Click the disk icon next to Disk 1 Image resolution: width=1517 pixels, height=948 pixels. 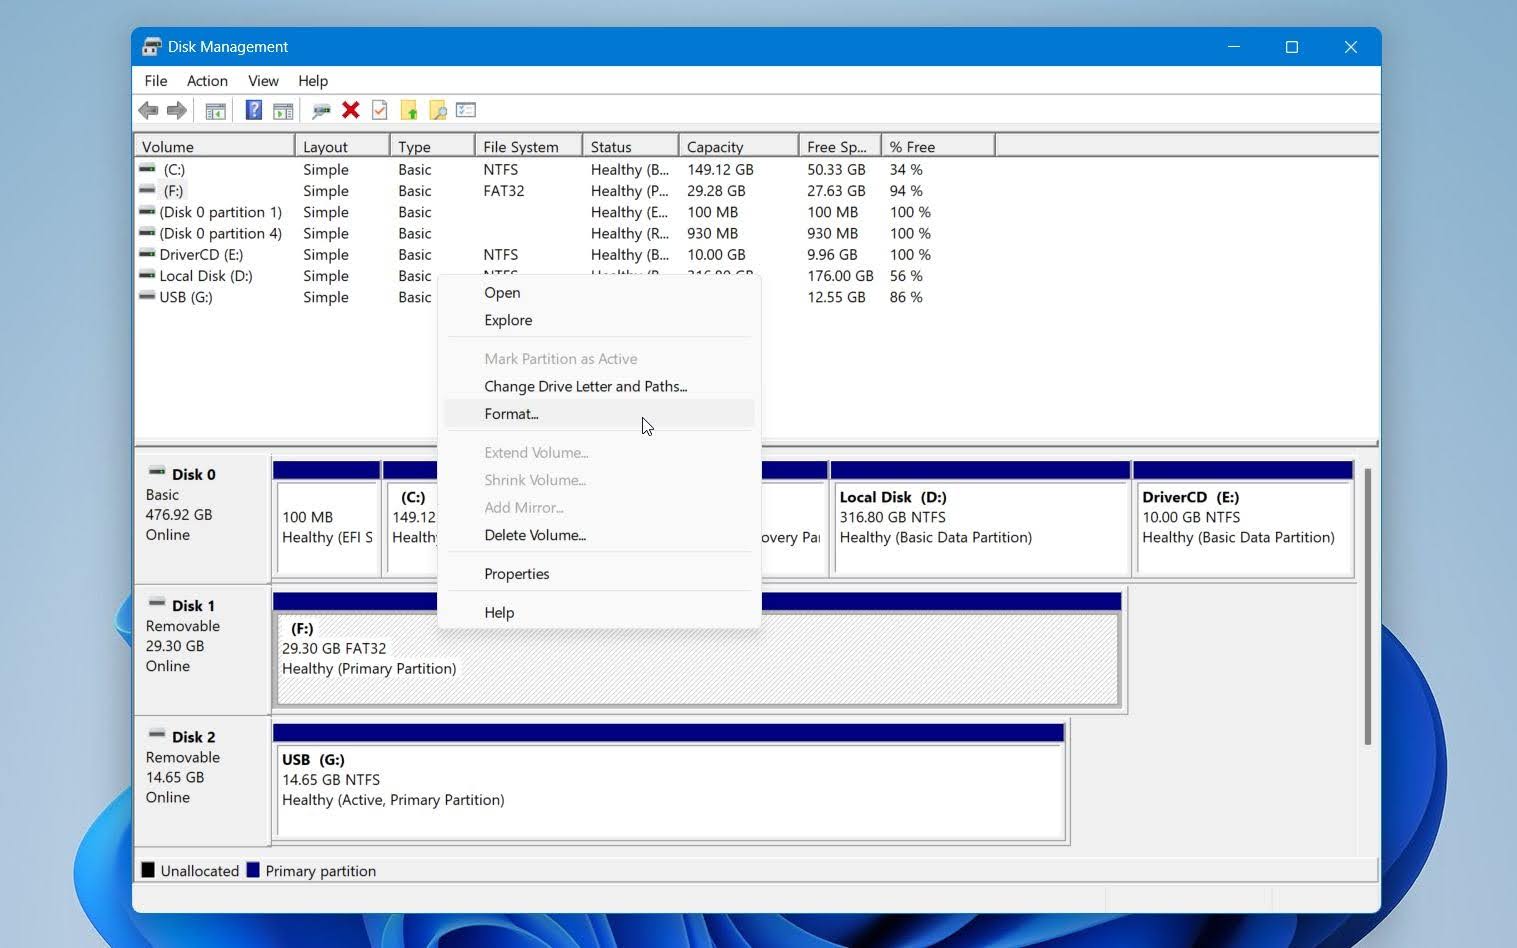pyautogui.click(x=157, y=603)
